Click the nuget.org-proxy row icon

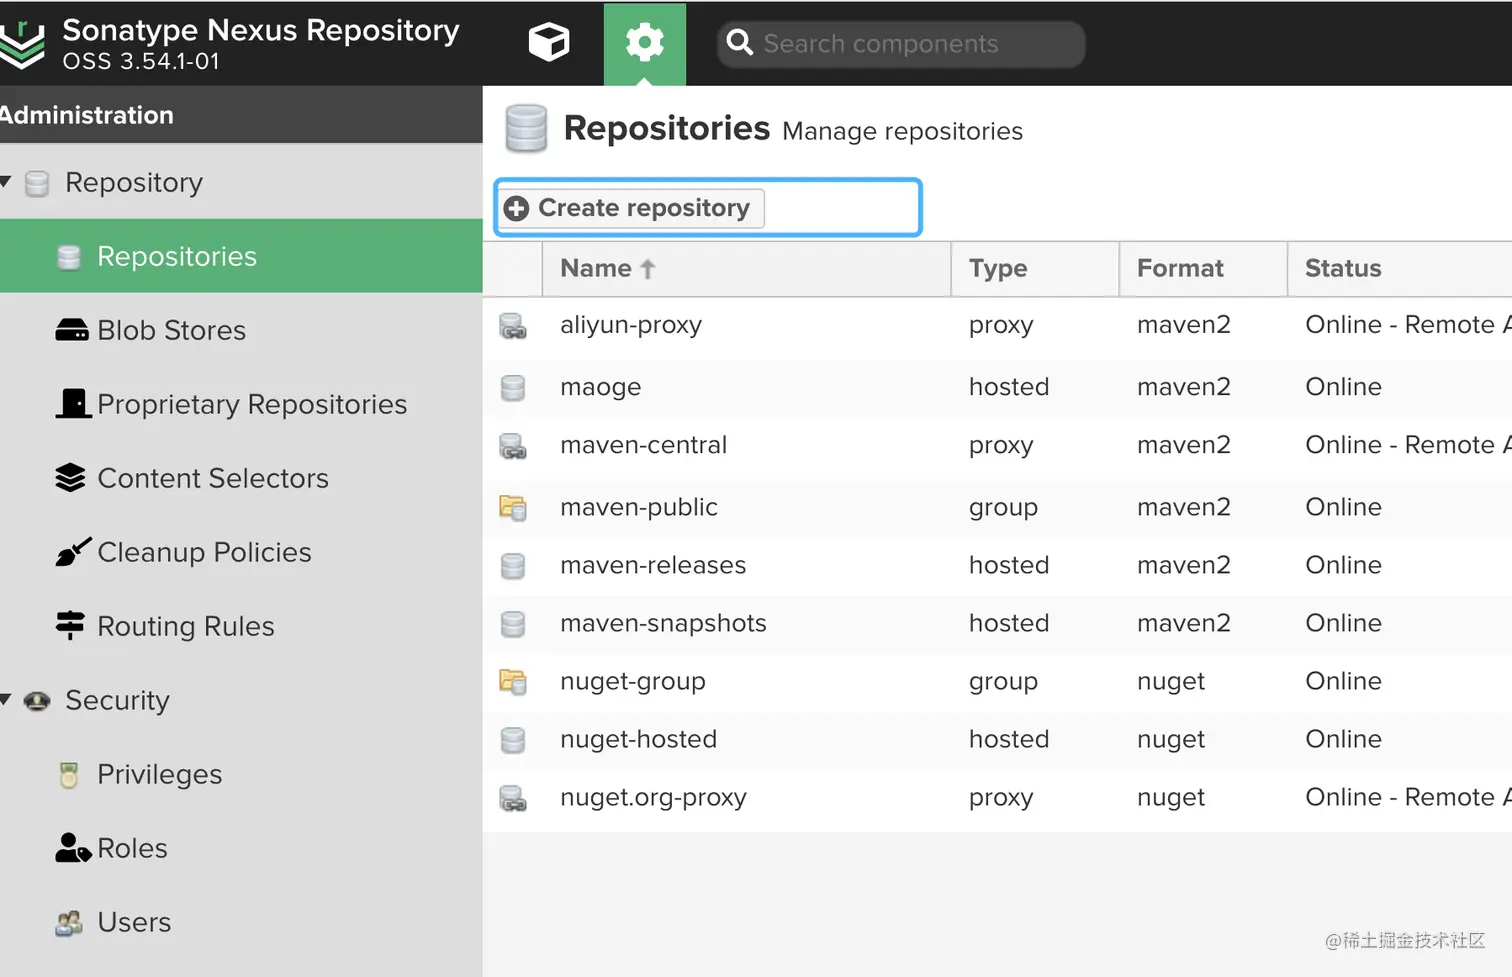[513, 798]
